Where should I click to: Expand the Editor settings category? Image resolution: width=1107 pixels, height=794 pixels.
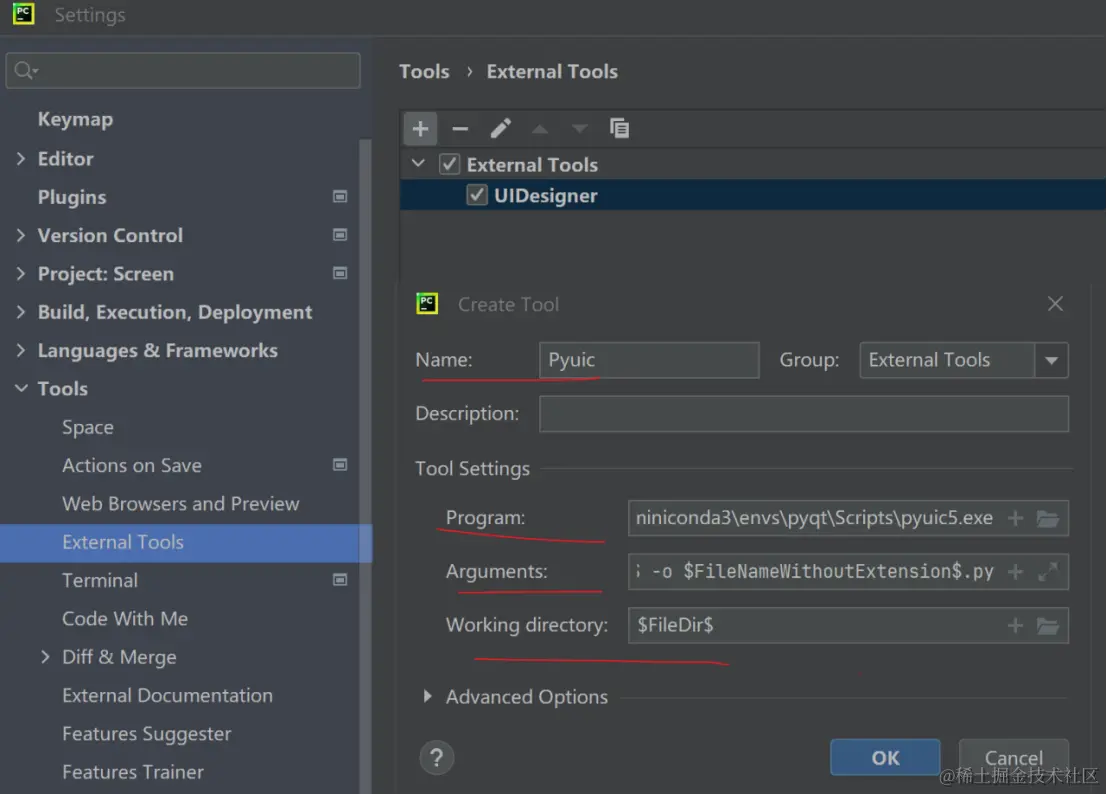pyautogui.click(x=21, y=159)
